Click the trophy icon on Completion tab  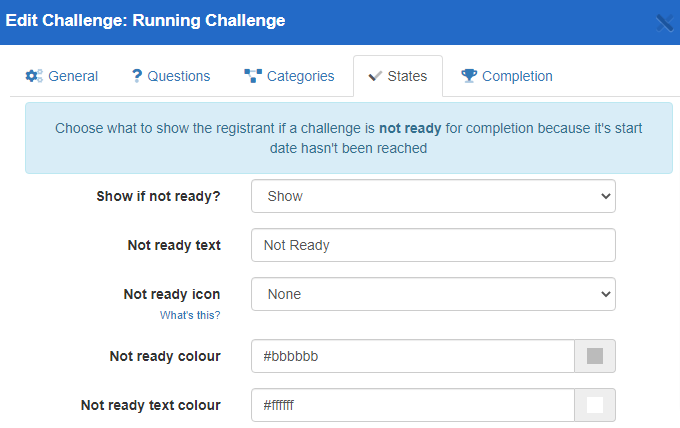click(469, 76)
